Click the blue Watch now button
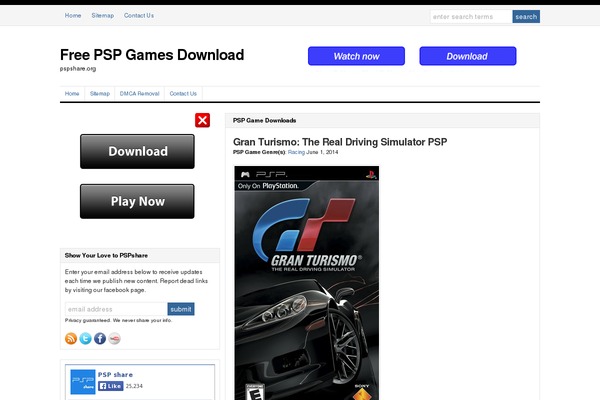Image resolution: width=600 pixels, height=400 pixels. 356,56
